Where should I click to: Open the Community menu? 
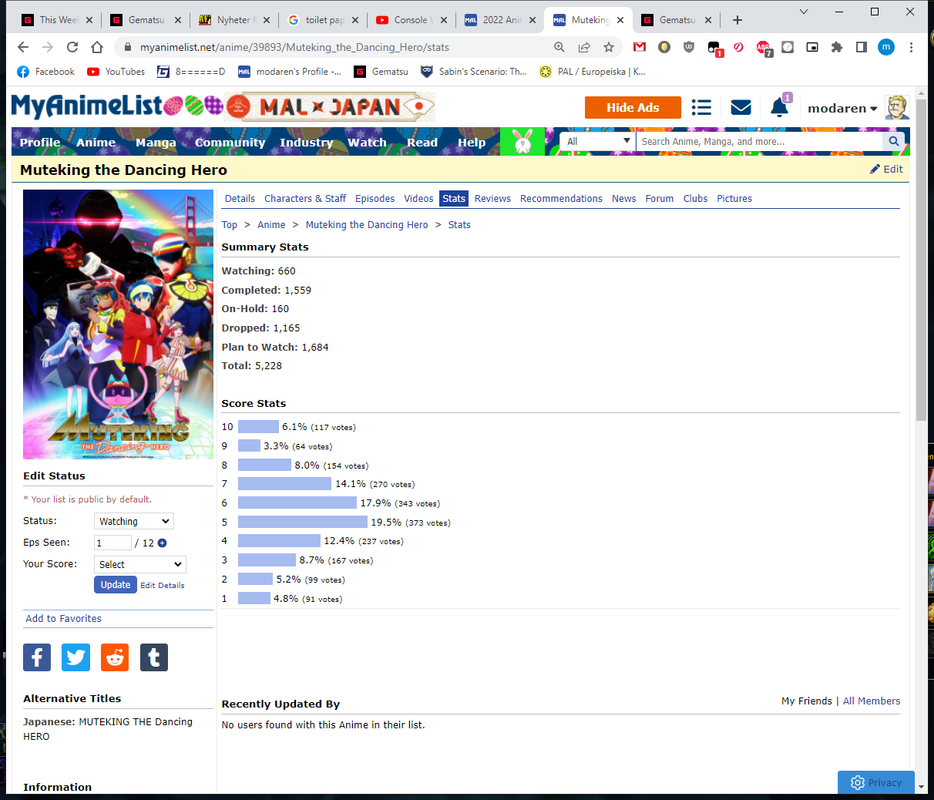click(x=230, y=142)
